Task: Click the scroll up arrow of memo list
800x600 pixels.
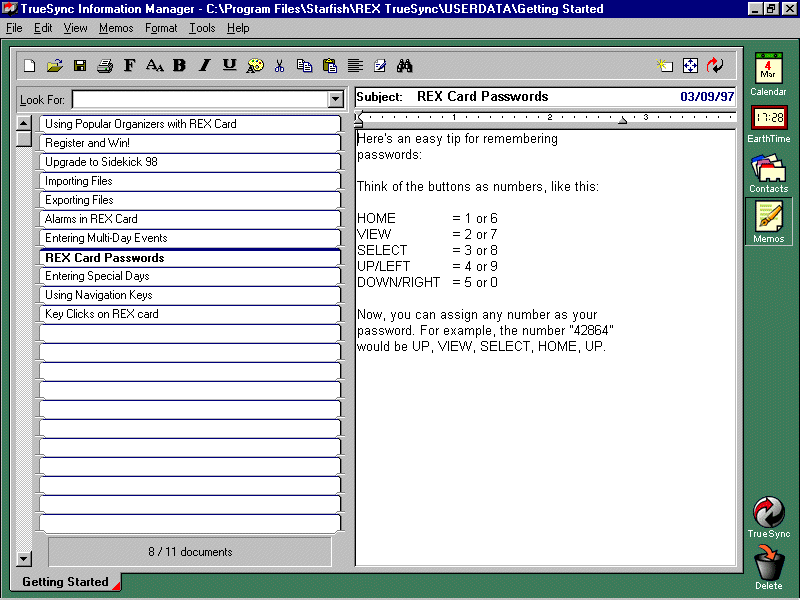Action: tap(24, 123)
